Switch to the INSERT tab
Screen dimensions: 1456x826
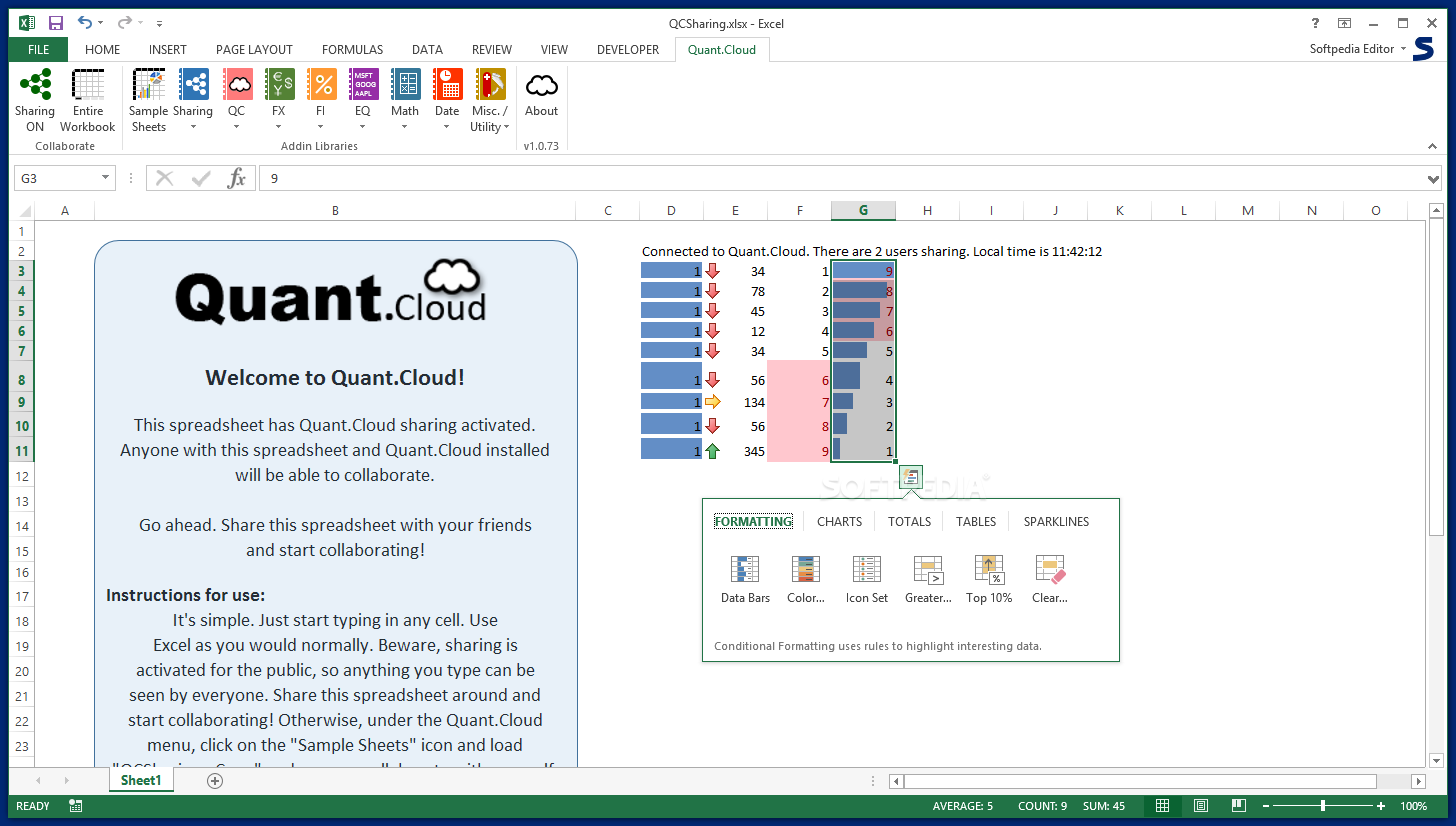point(168,49)
